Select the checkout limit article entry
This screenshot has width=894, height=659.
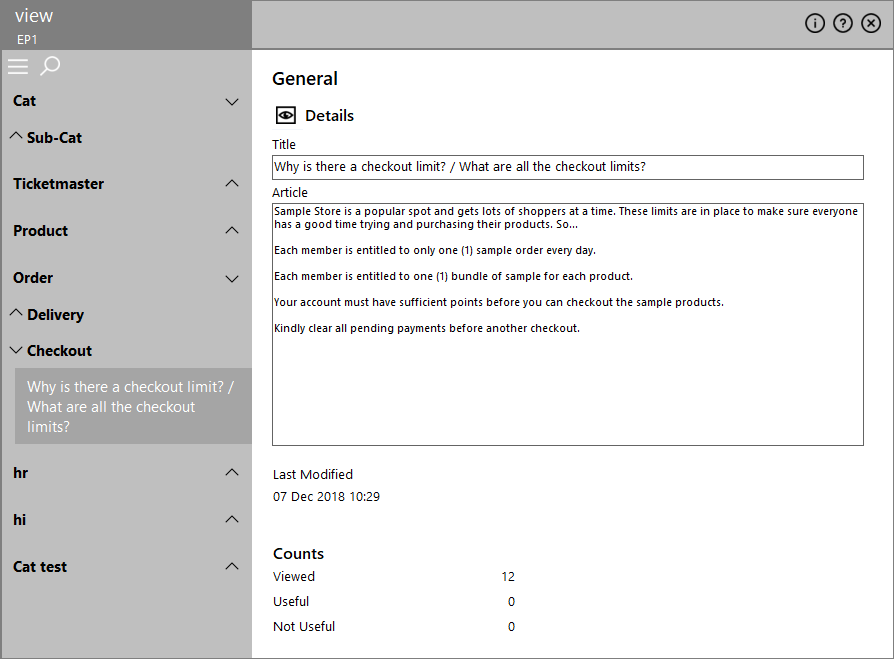point(133,406)
